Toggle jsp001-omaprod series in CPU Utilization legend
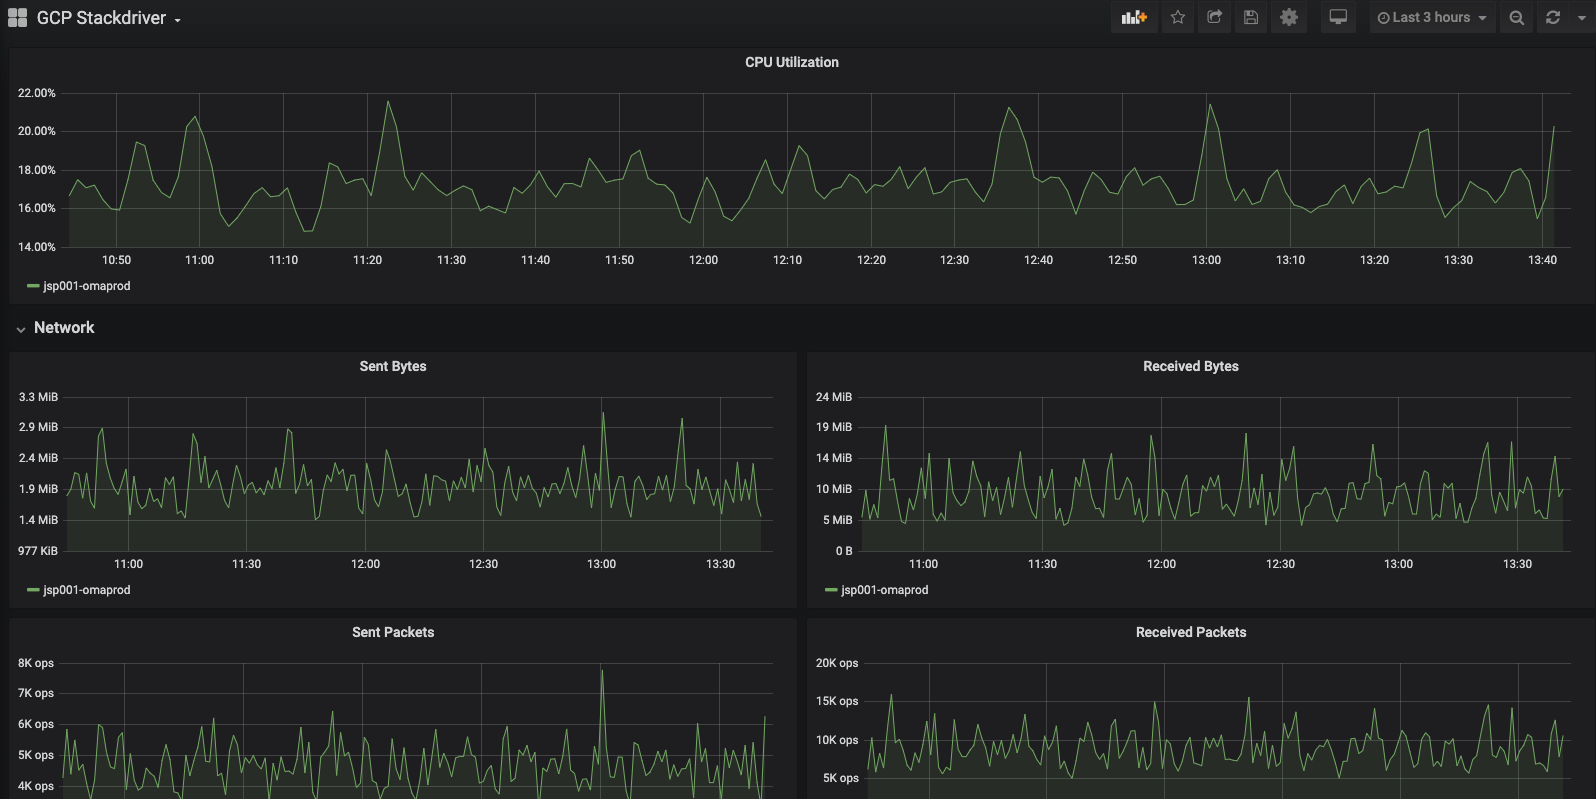1596x799 pixels. coord(79,286)
